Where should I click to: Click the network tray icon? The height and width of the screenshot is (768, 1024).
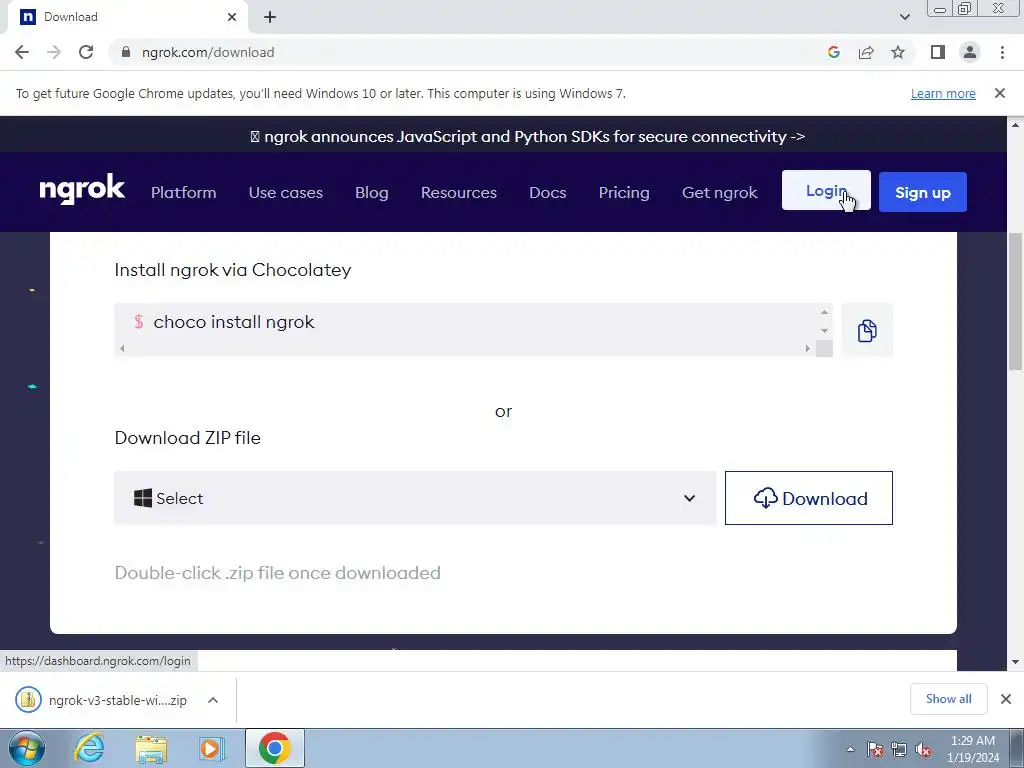pos(899,749)
